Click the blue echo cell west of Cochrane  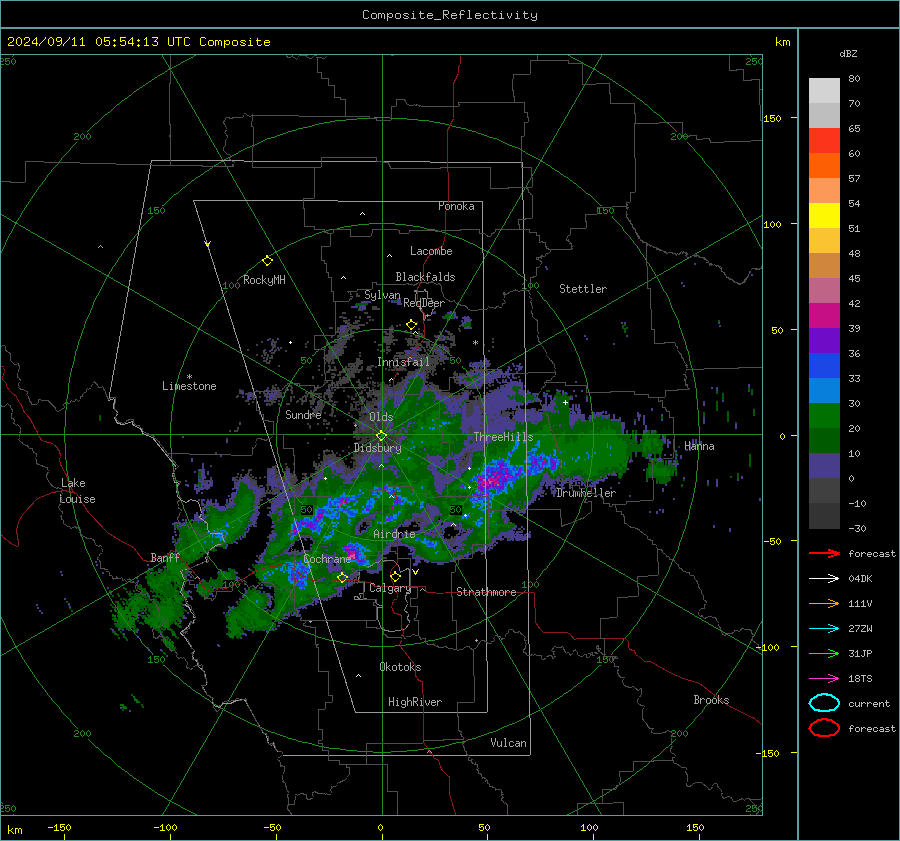pos(297,573)
